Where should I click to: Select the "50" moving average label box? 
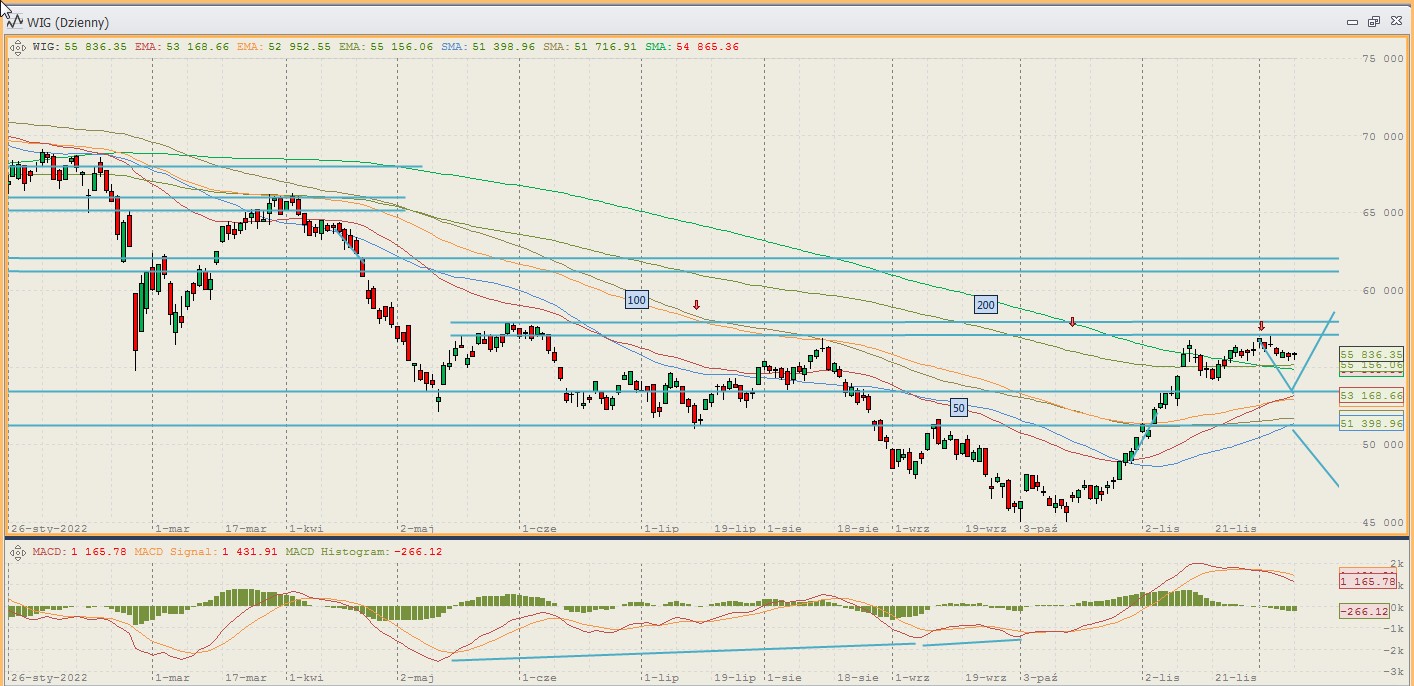pyautogui.click(x=958, y=408)
